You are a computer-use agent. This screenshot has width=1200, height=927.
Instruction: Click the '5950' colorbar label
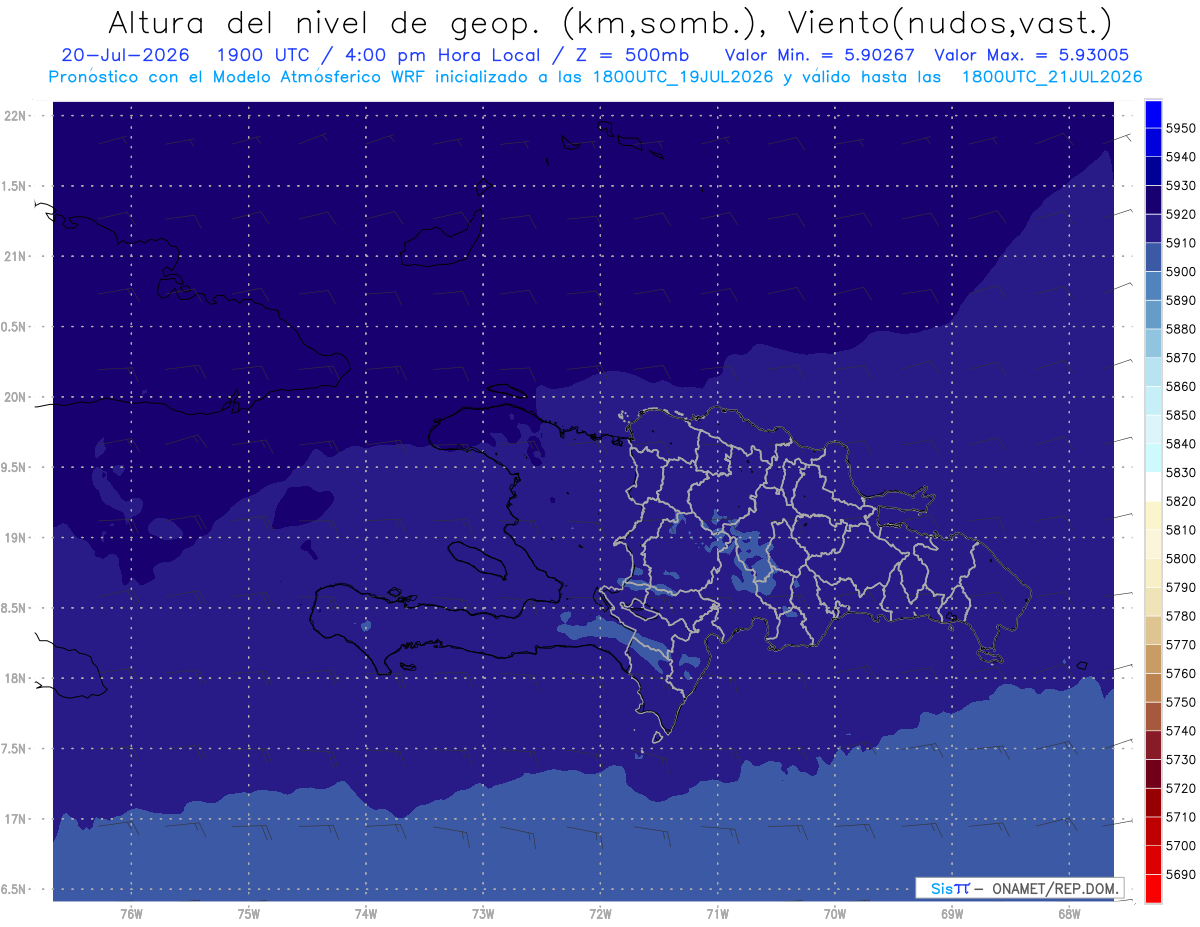pyautogui.click(x=1181, y=128)
